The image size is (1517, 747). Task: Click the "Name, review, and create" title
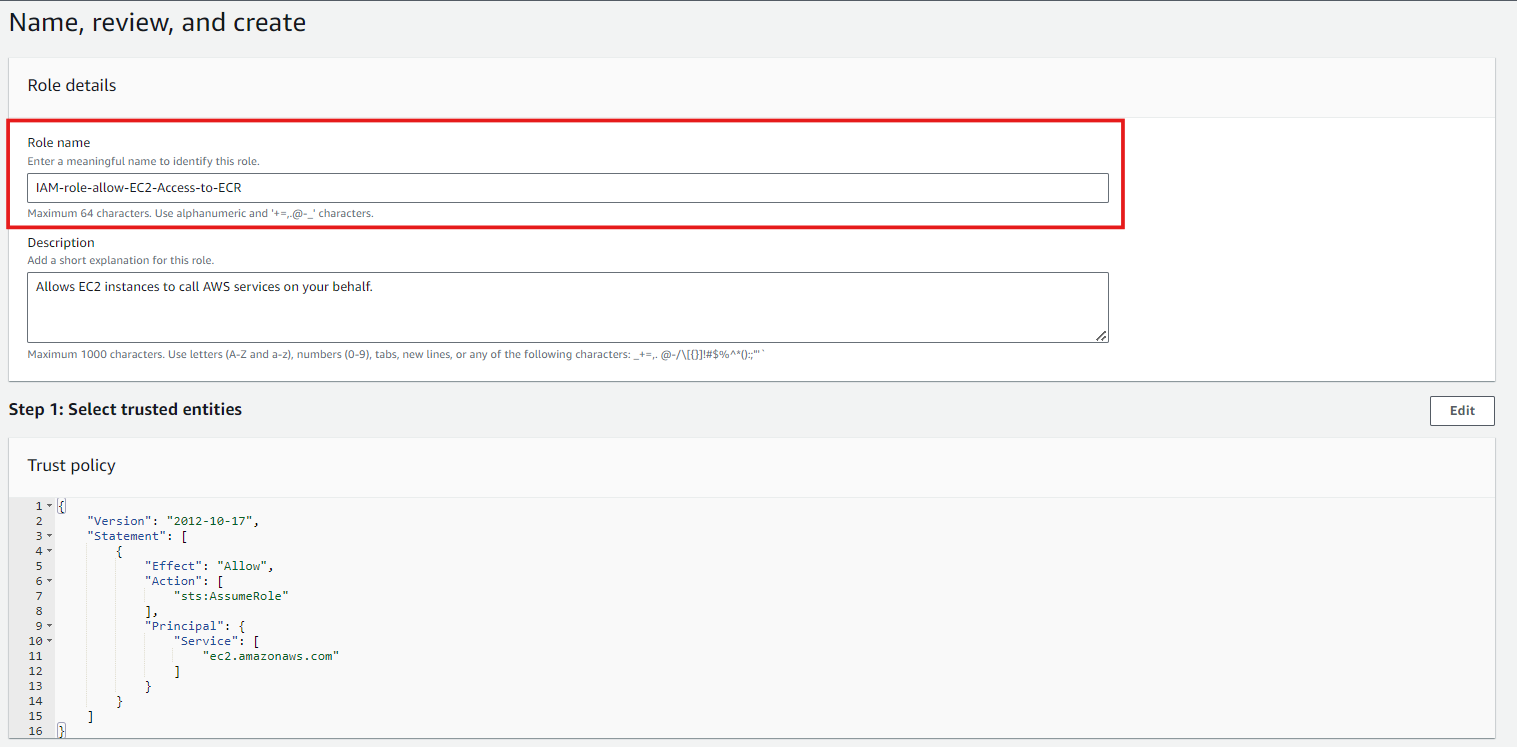[x=157, y=23]
